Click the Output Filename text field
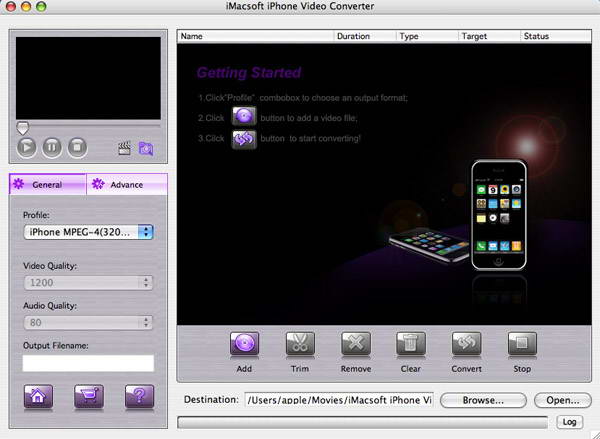The image size is (600, 439). [x=88, y=363]
